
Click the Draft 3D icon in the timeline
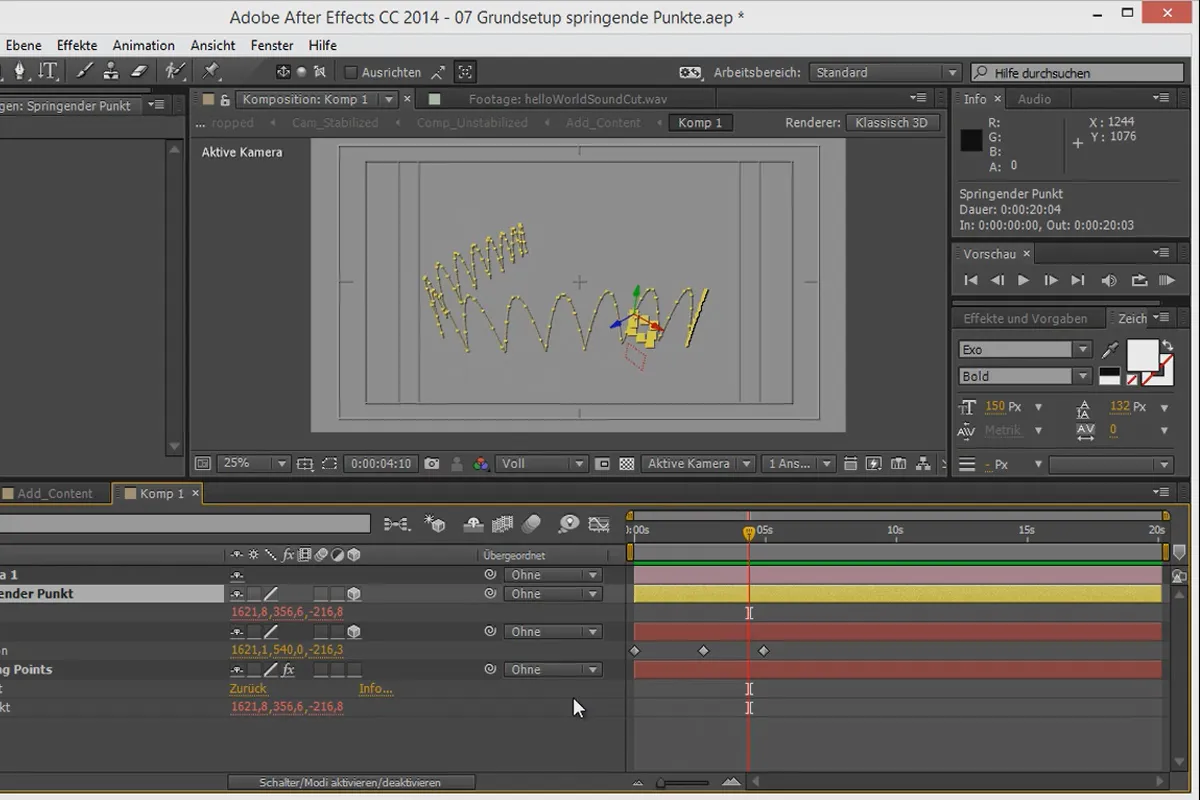434,524
